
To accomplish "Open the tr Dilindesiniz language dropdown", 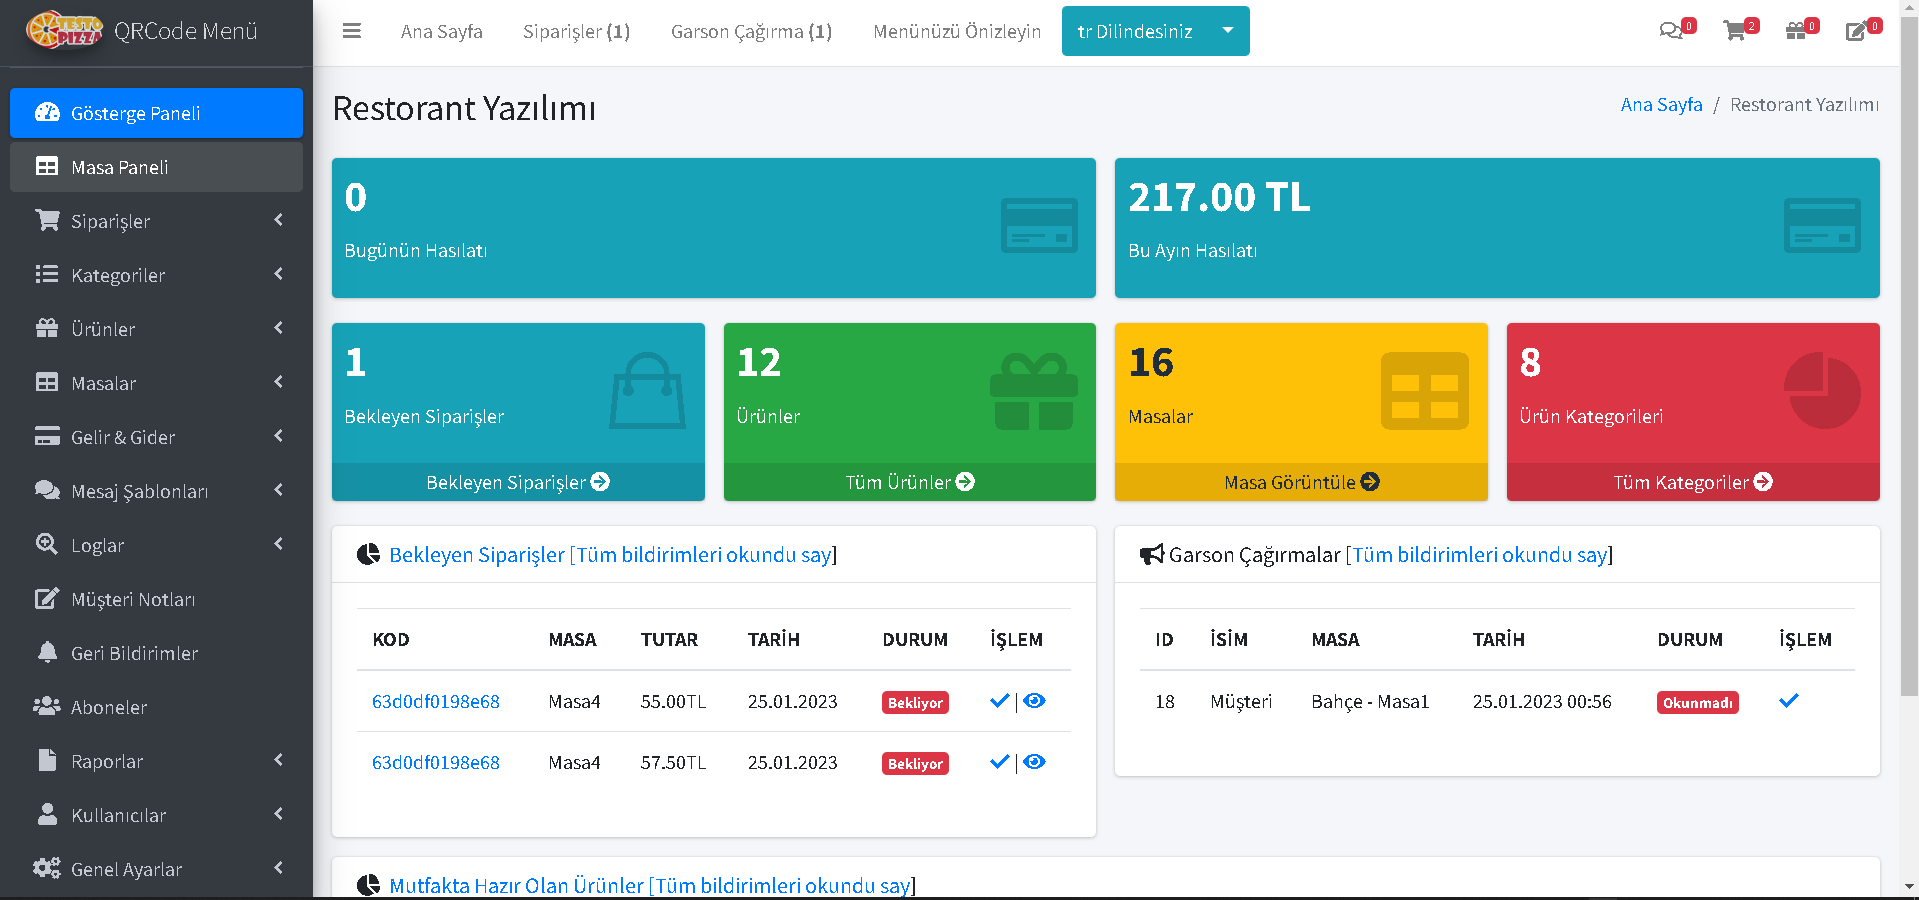I will tap(1155, 31).
